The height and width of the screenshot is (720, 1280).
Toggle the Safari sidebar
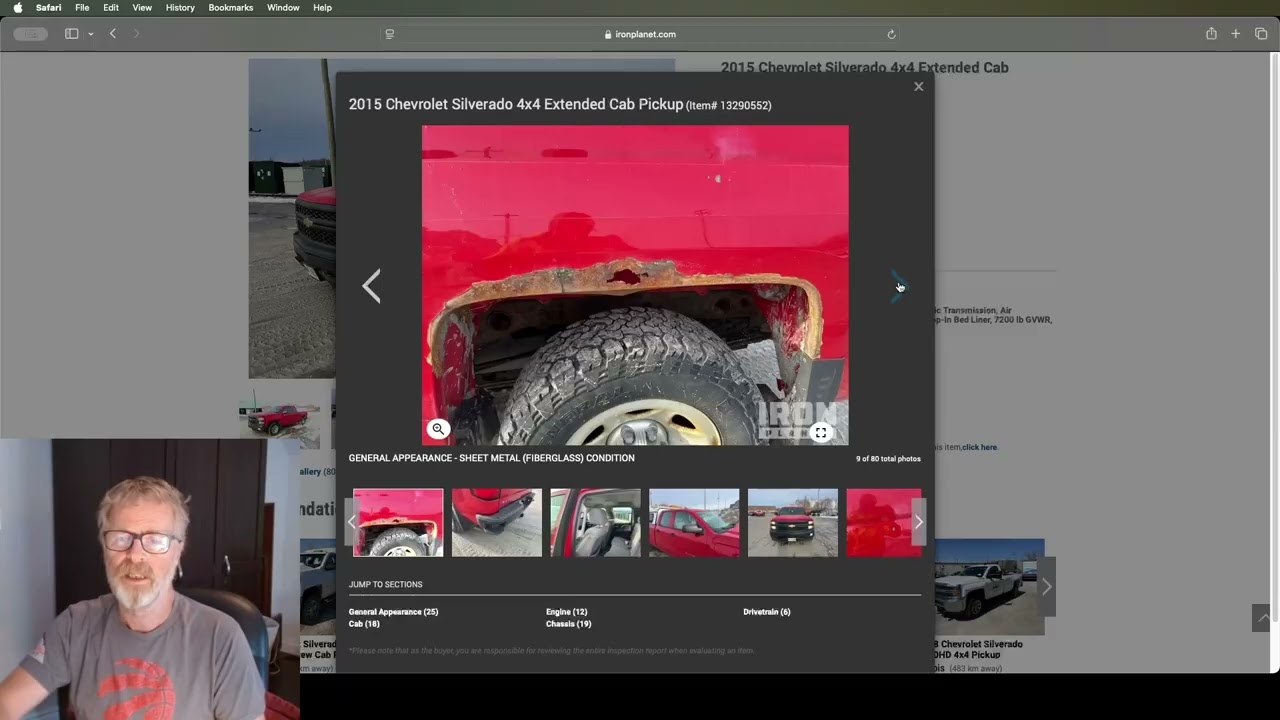click(x=72, y=34)
